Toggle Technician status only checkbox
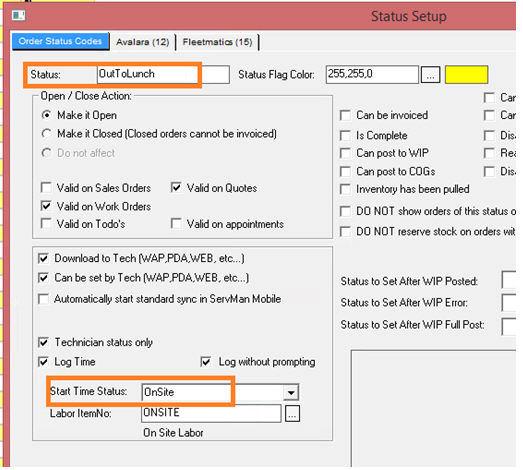The image size is (523, 470). 43,343
